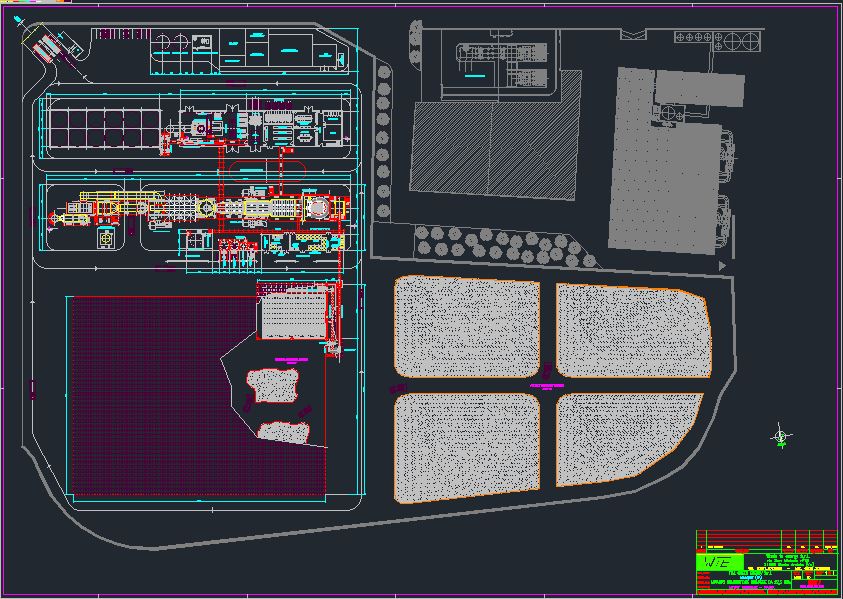This screenshot has width=843, height=599.
Task: Click the twelve-cell rectangular grid structure
Action: (x=103, y=127)
